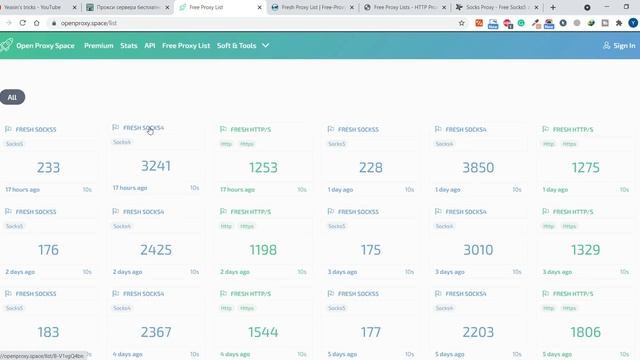Click the Https tag on the 1253 card
This screenshot has height=360, width=640.
(247, 144)
